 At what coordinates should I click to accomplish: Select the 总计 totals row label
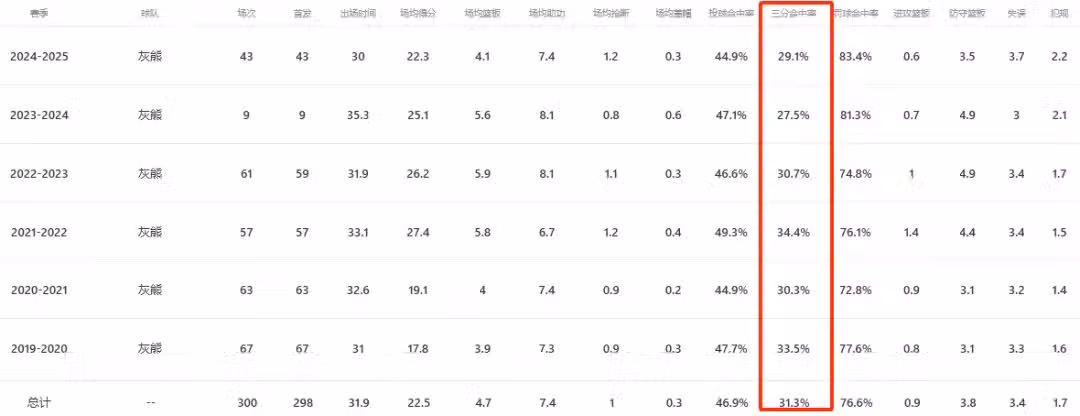39,402
